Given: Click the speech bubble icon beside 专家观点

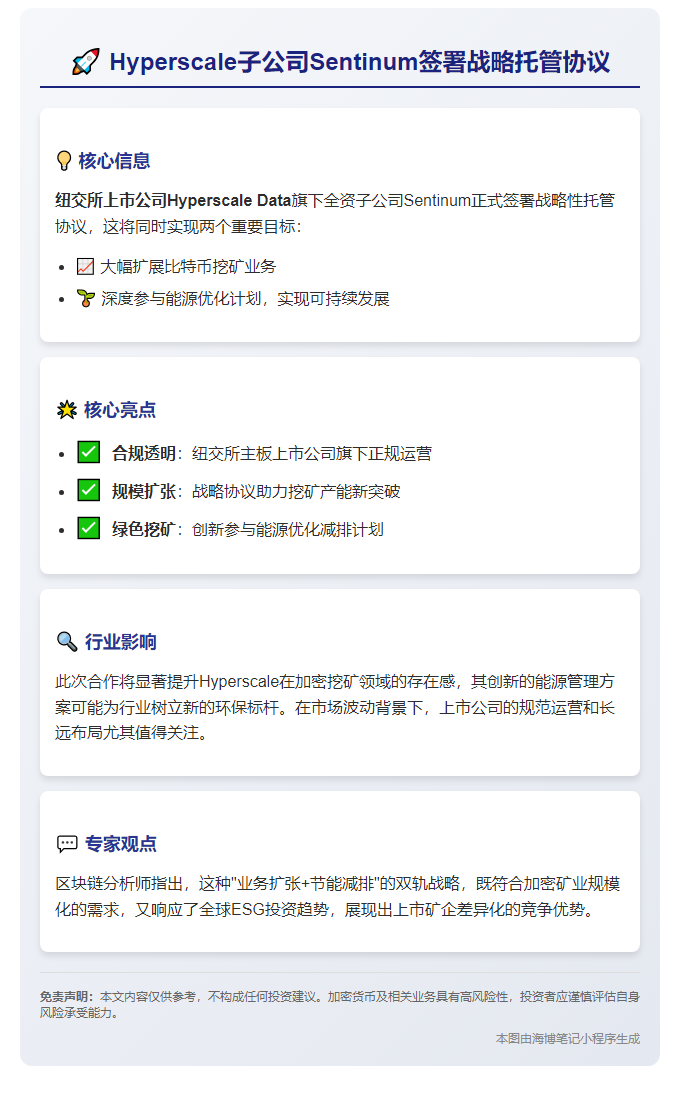Looking at the screenshot, I should pos(67,844).
